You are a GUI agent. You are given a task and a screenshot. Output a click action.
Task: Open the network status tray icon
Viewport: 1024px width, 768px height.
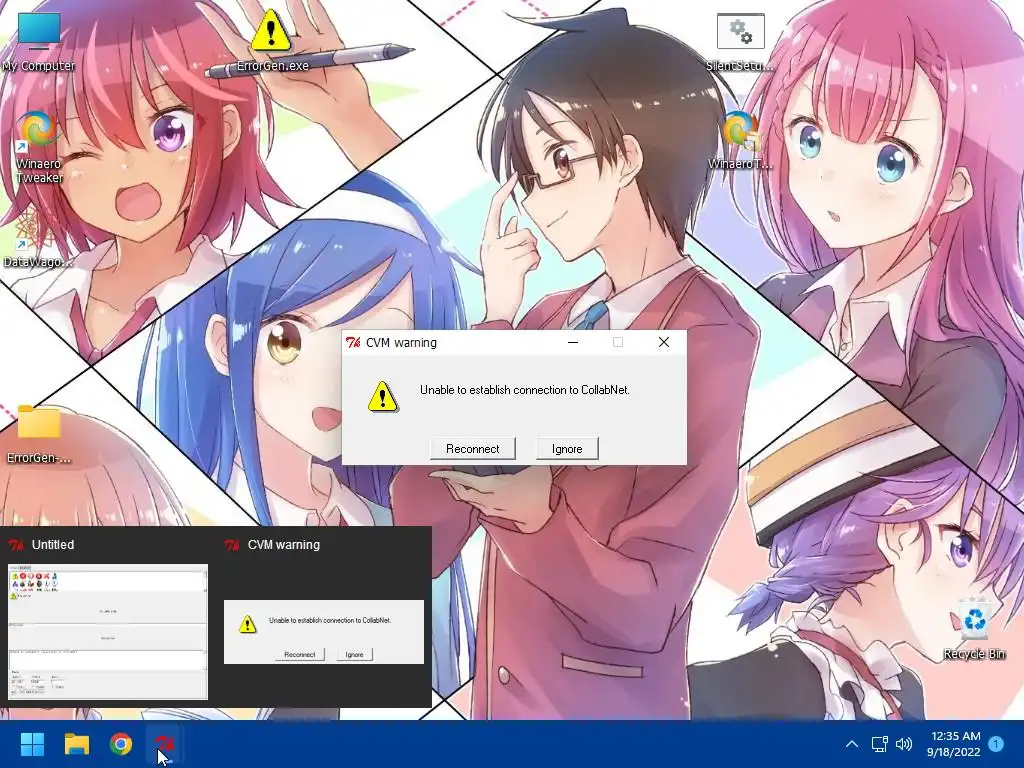click(880, 744)
